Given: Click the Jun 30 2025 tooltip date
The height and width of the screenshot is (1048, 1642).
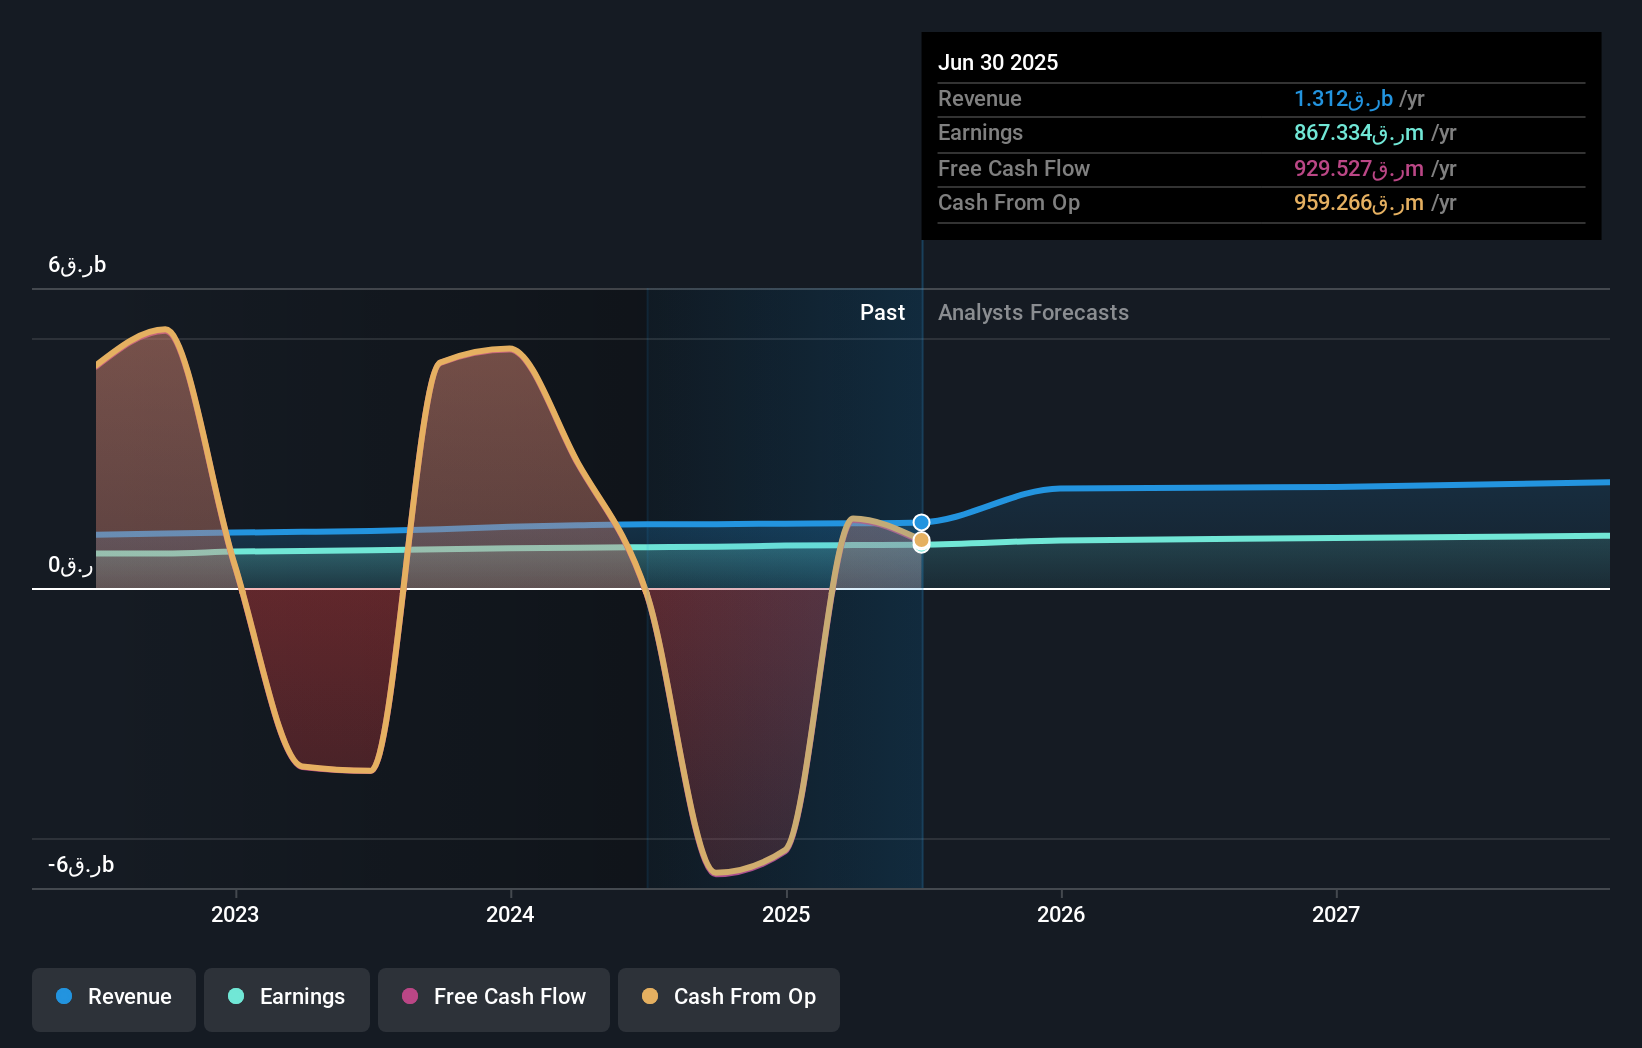Looking at the screenshot, I should click(998, 62).
